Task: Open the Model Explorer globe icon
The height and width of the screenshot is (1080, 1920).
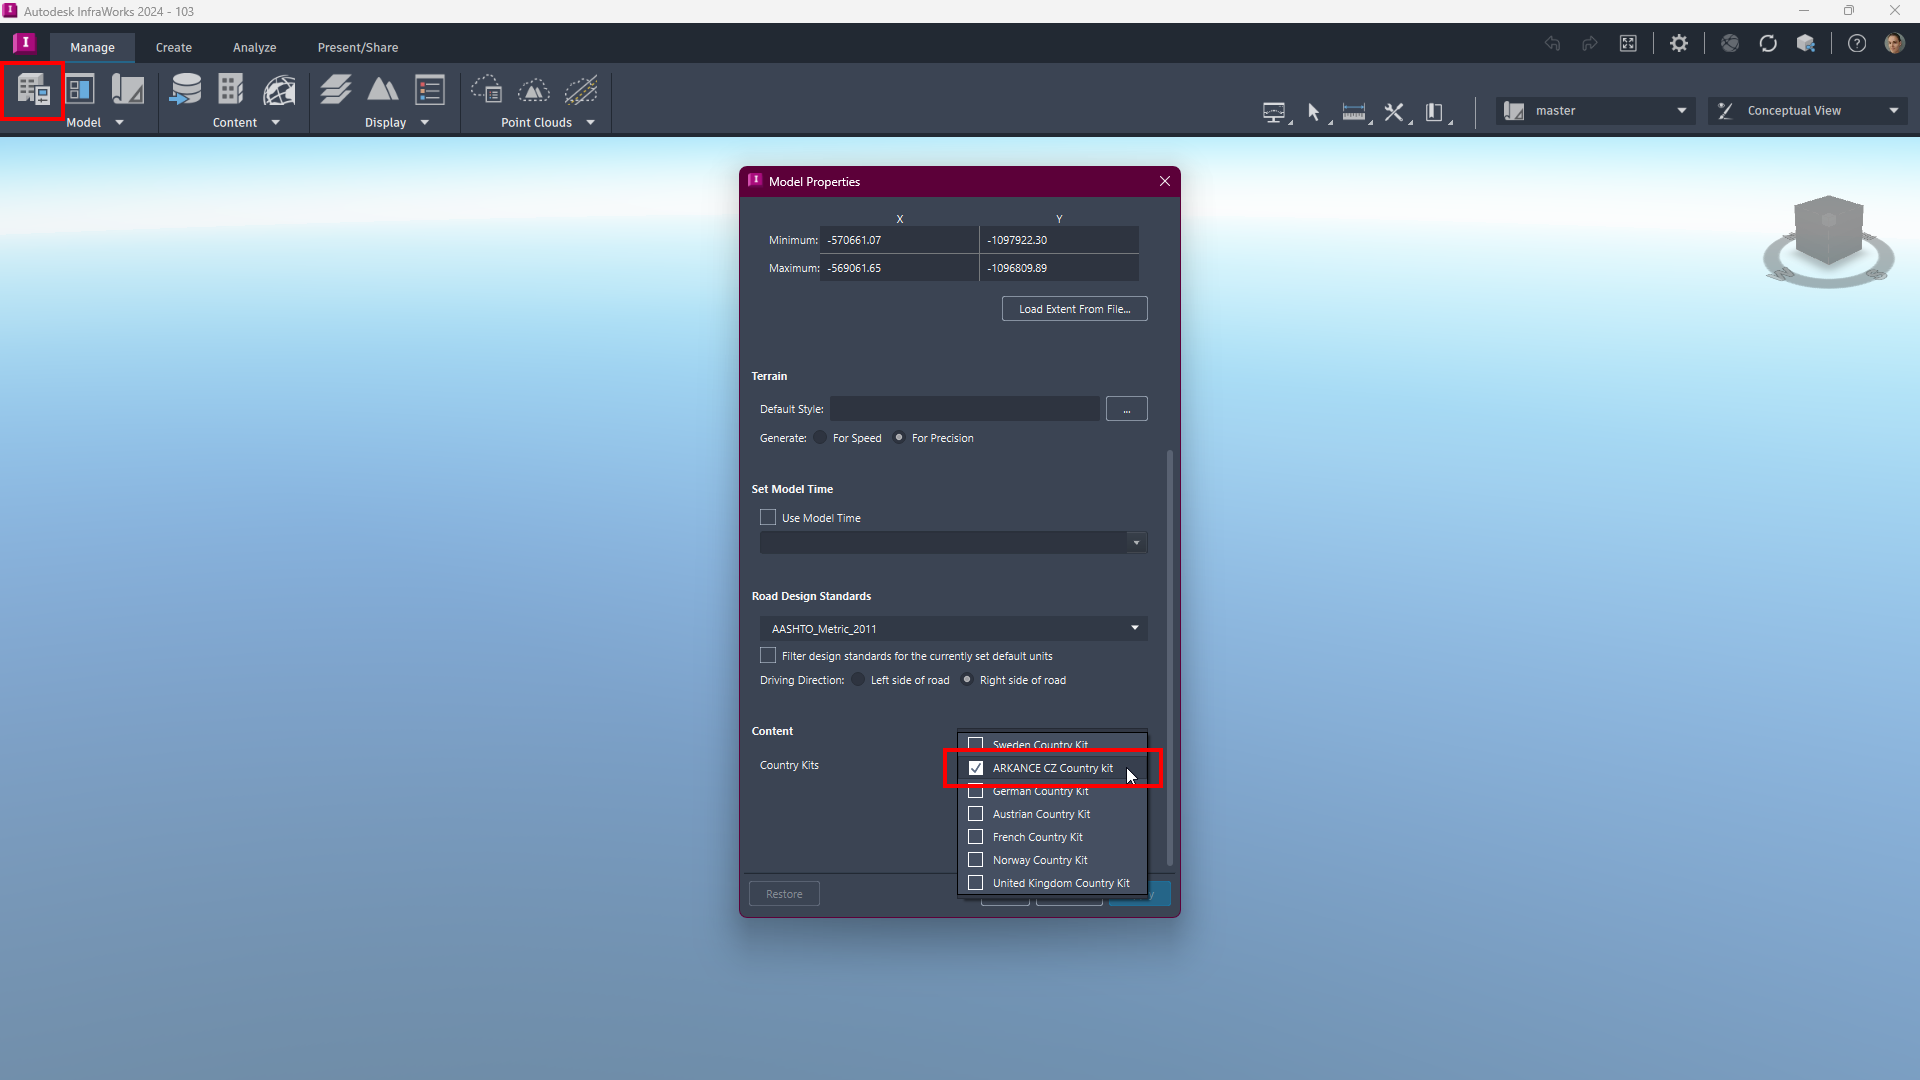Action: point(279,90)
